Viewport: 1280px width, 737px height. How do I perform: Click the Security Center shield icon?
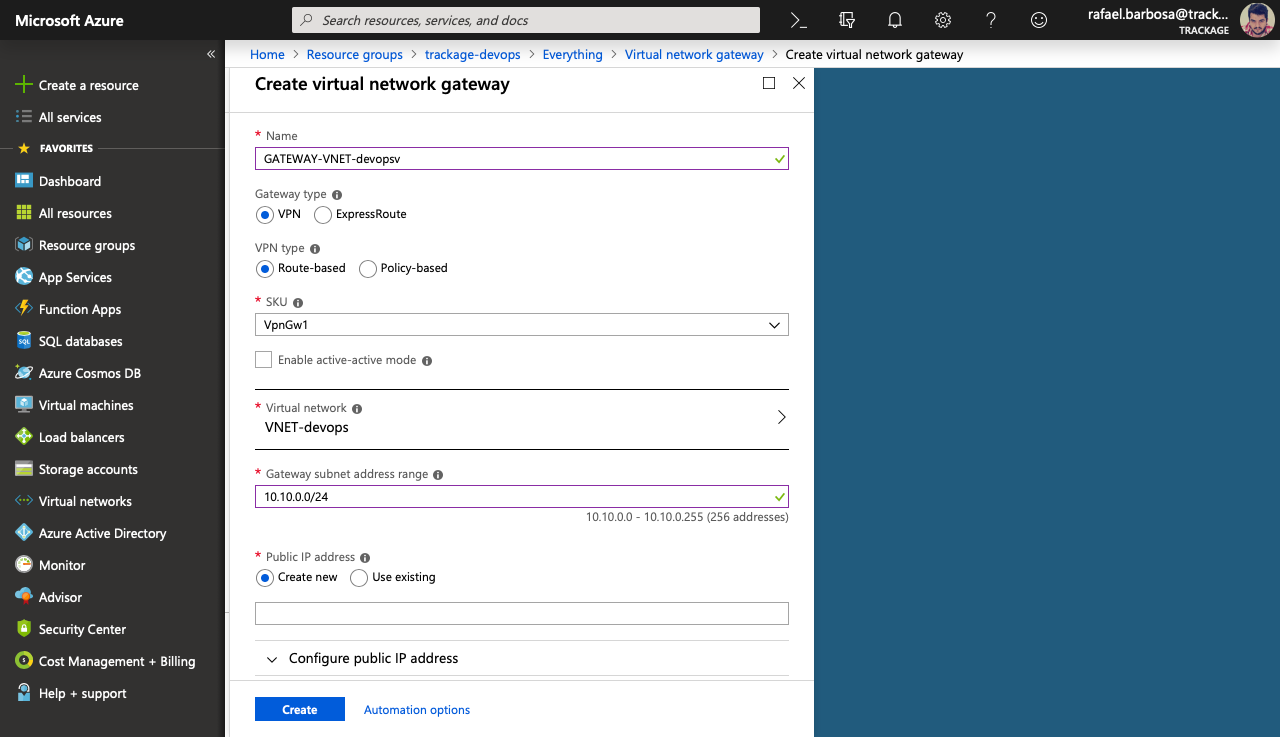pos(24,629)
